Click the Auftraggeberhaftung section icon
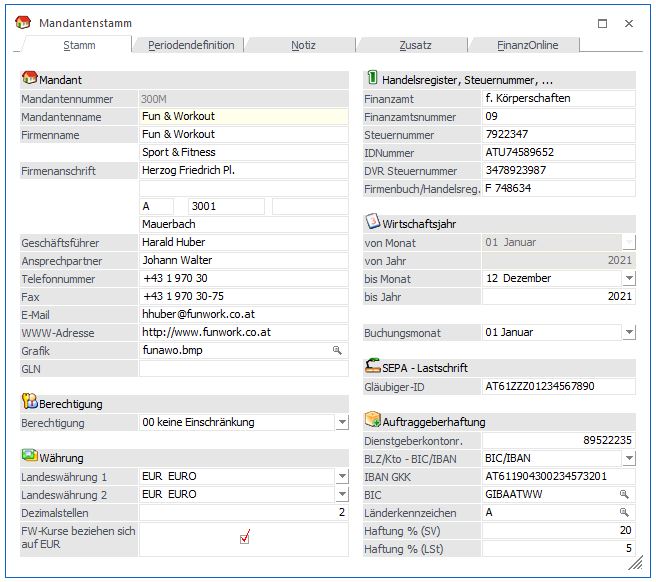This screenshot has width=656, height=582. 372,422
